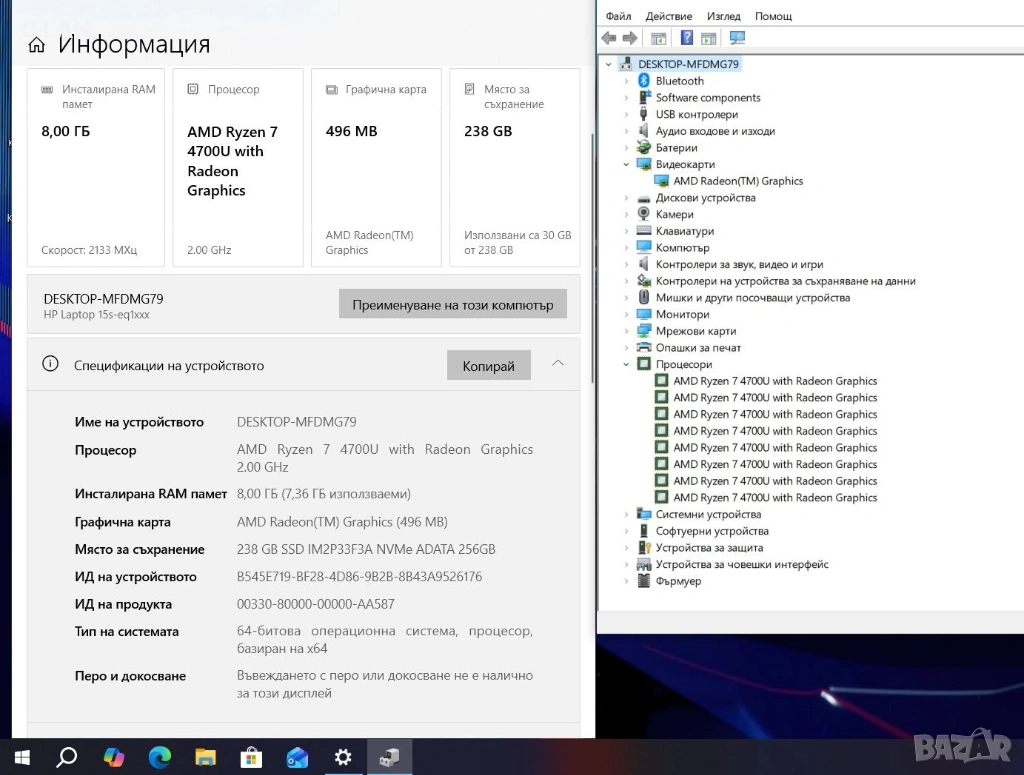1024x775 pixels.
Task: Open Microsoft Store from the taskbar
Action: (x=251, y=757)
